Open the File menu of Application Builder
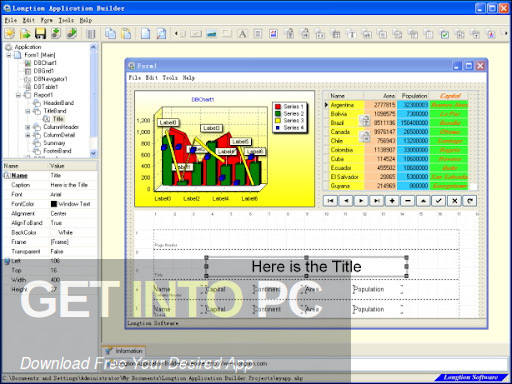Viewport: 512px width, 384px height. point(10,20)
